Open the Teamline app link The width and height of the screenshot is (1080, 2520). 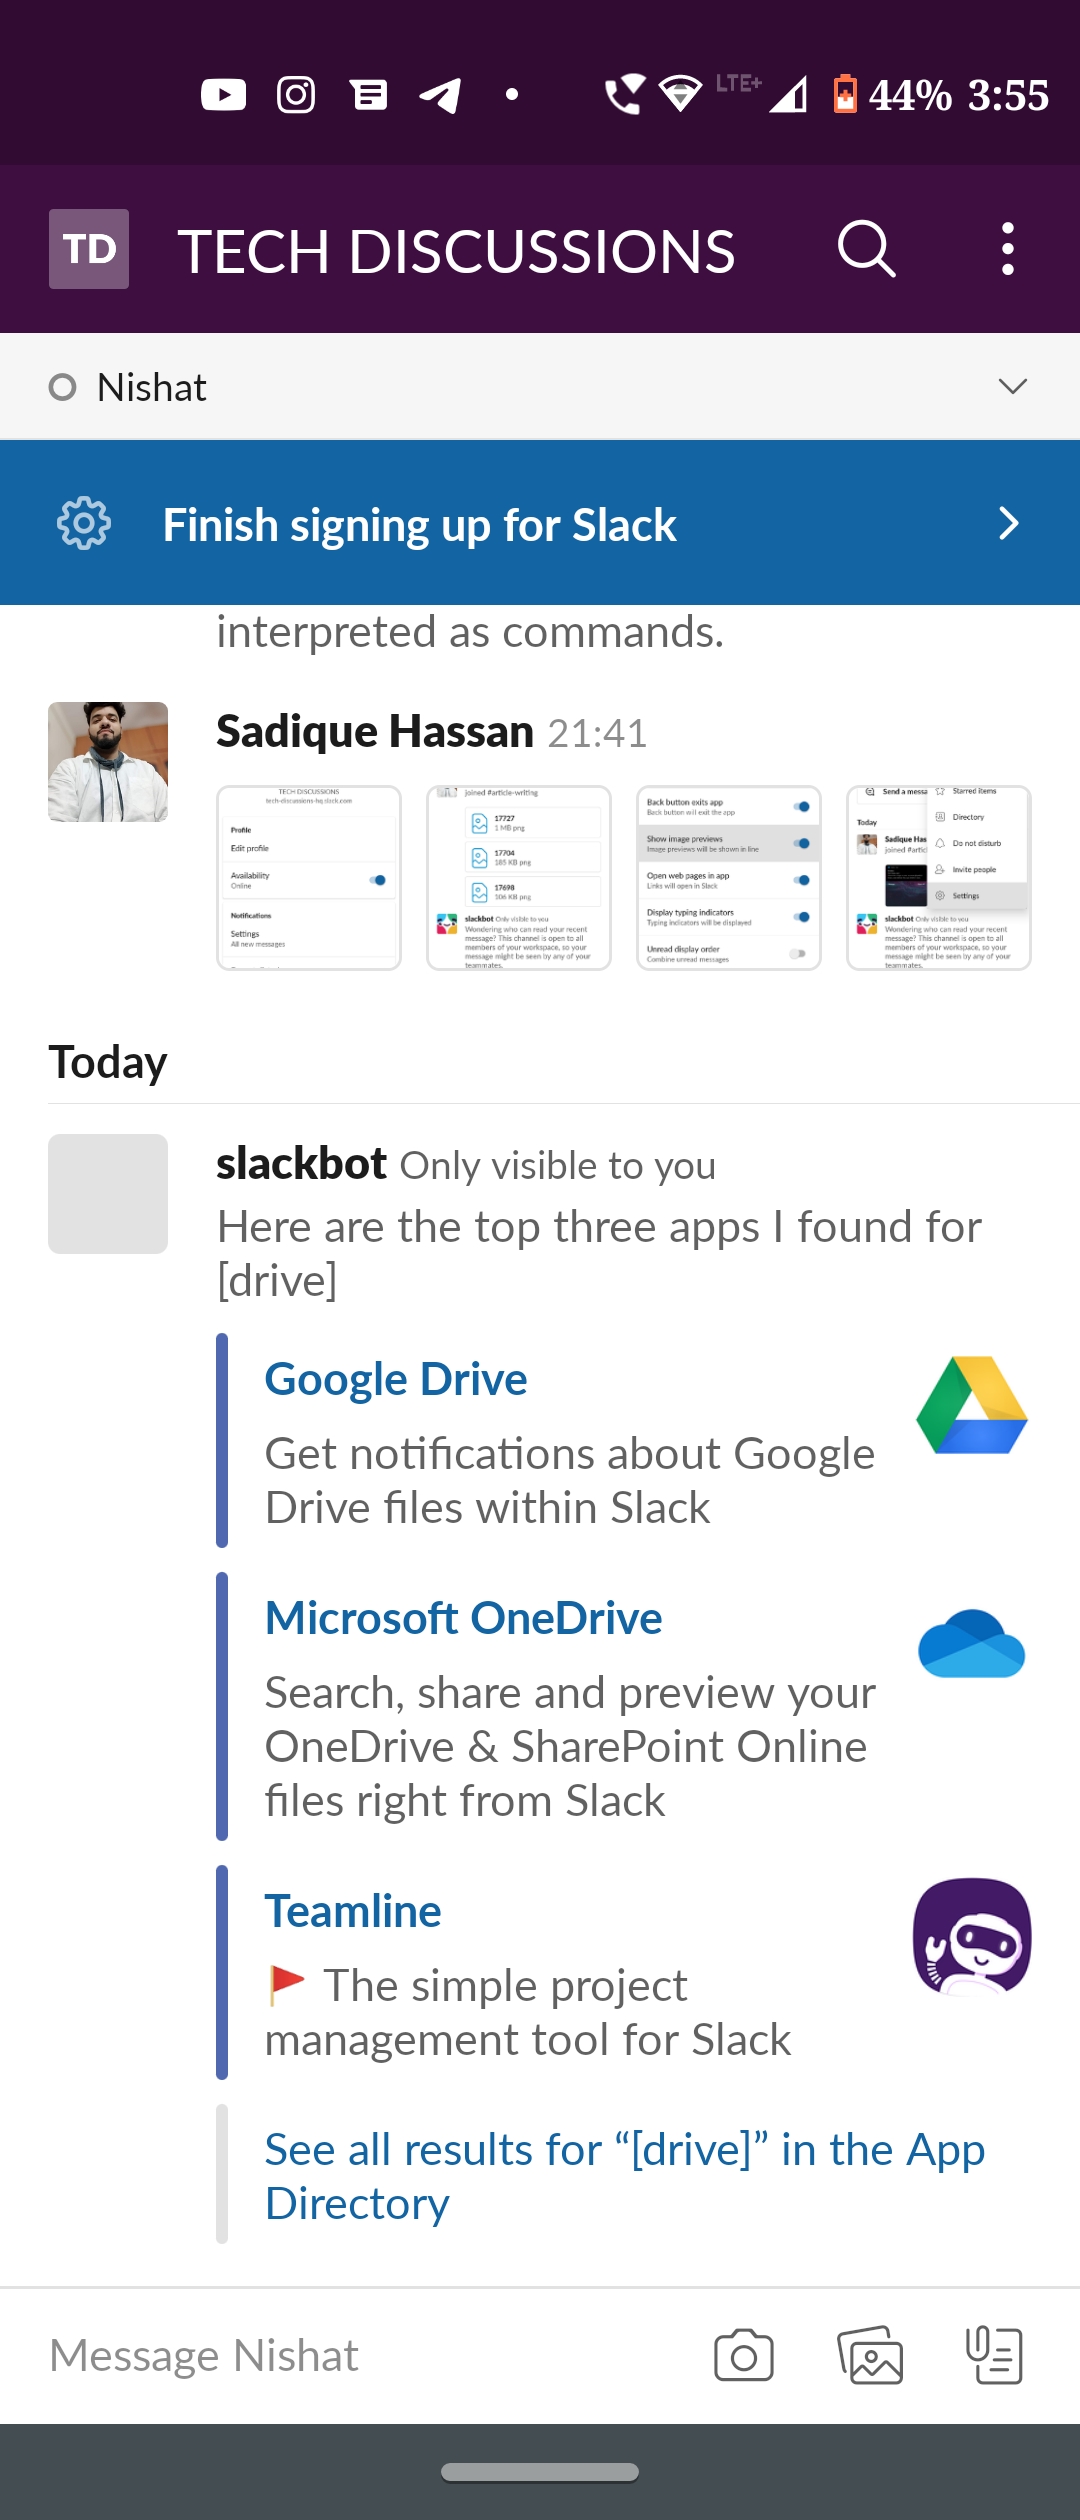(x=353, y=1911)
